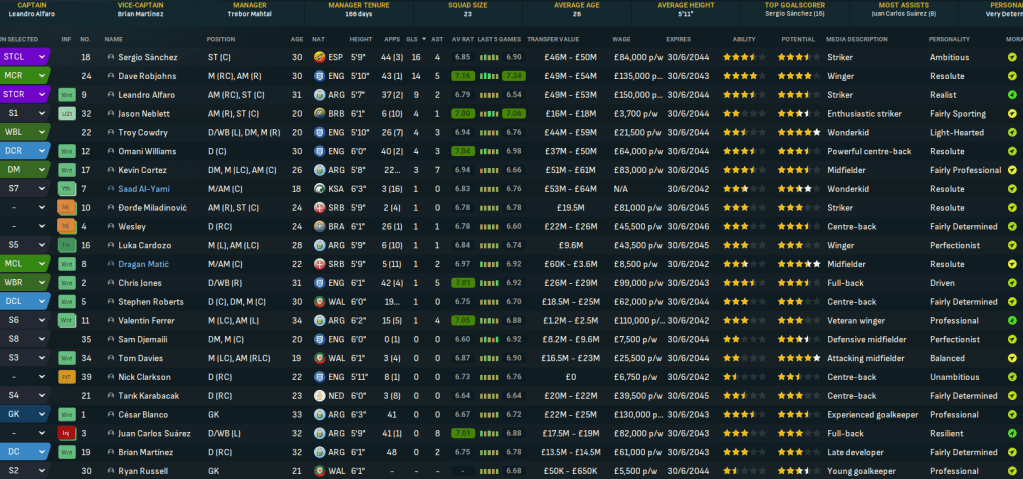Sort by the Transfer Value column header

(553, 39)
